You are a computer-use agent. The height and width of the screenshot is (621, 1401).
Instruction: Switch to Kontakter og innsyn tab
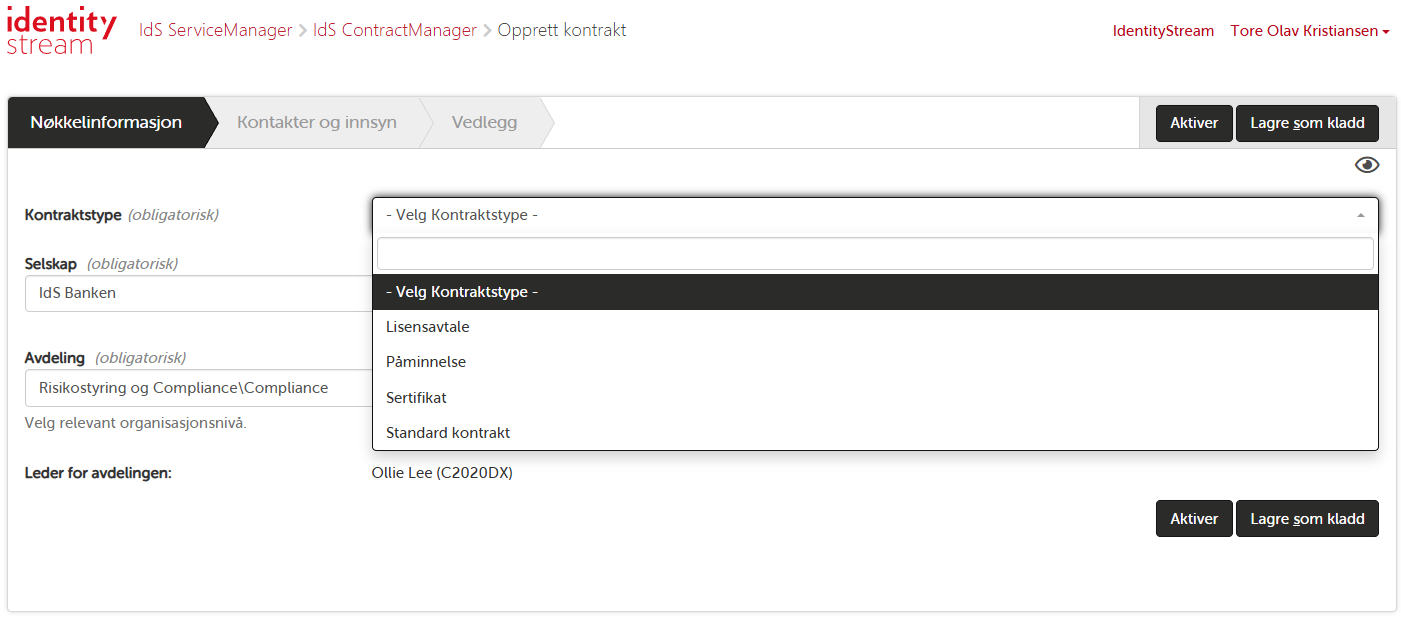(317, 123)
